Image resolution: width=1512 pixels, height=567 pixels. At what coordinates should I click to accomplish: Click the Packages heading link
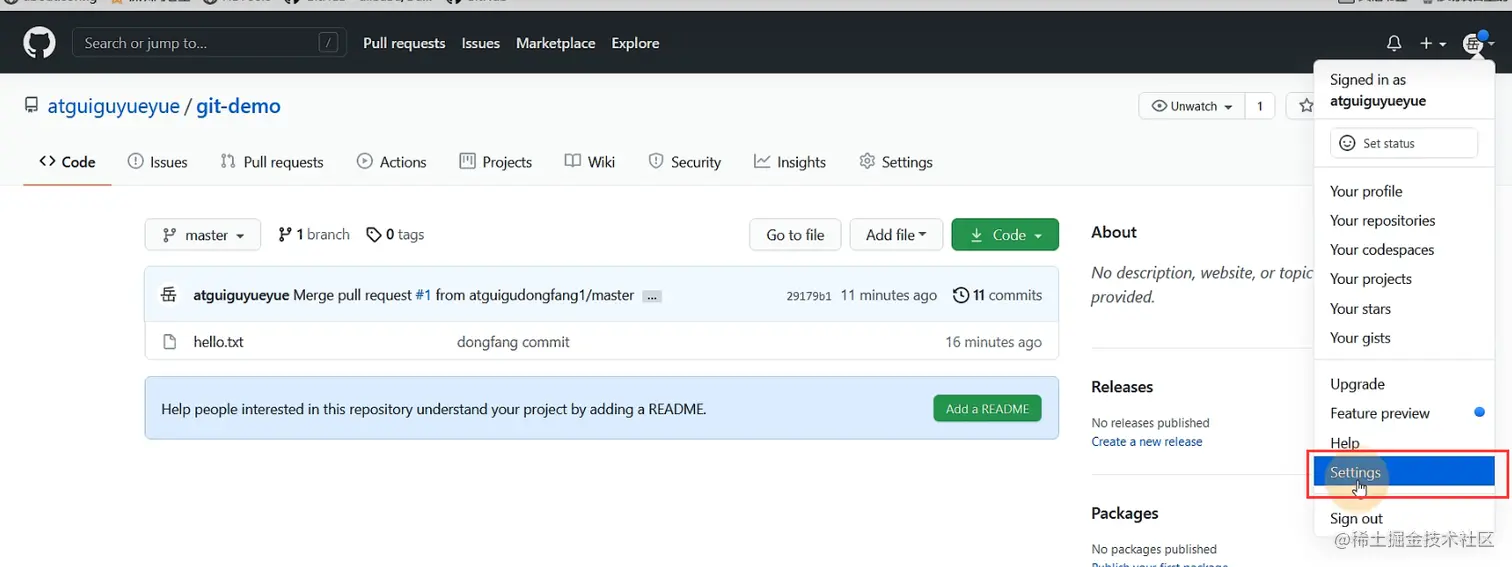pos(1124,513)
